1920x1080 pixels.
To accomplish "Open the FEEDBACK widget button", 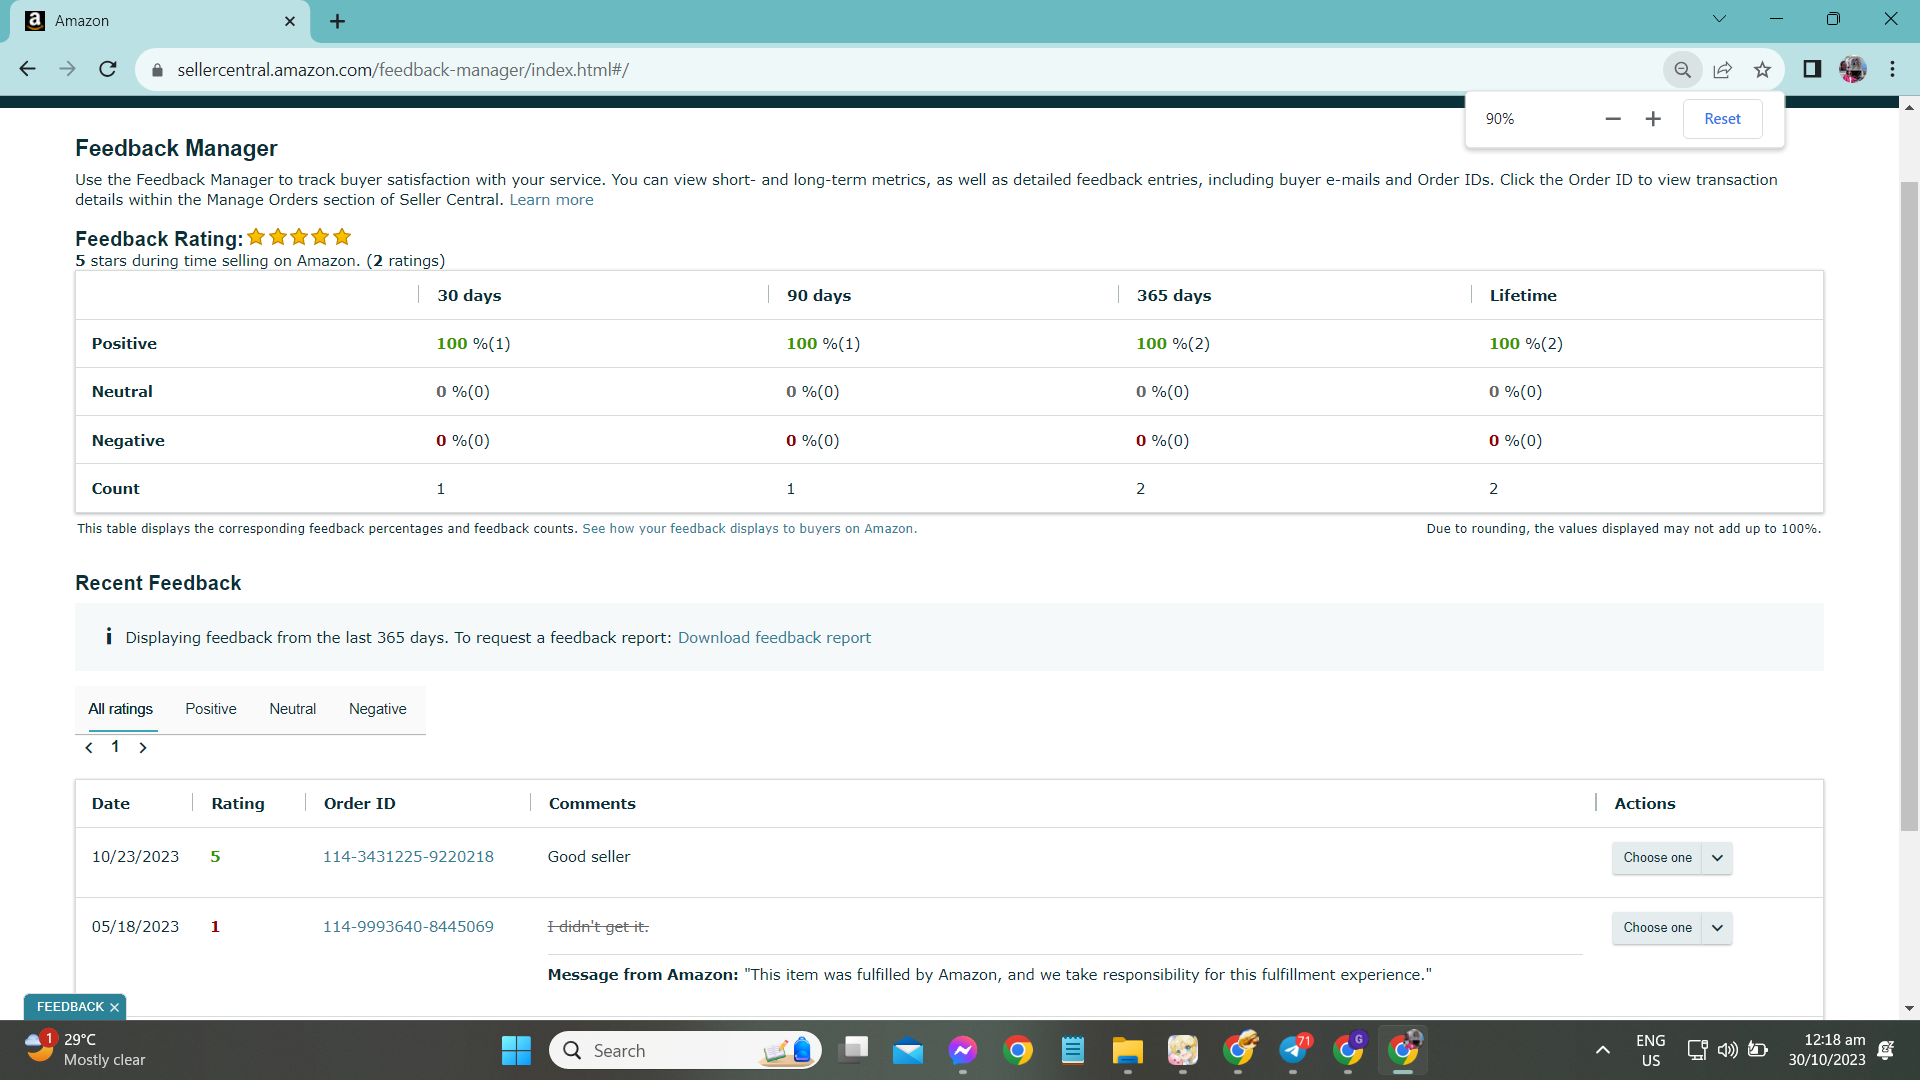I will tap(70, 1007).
